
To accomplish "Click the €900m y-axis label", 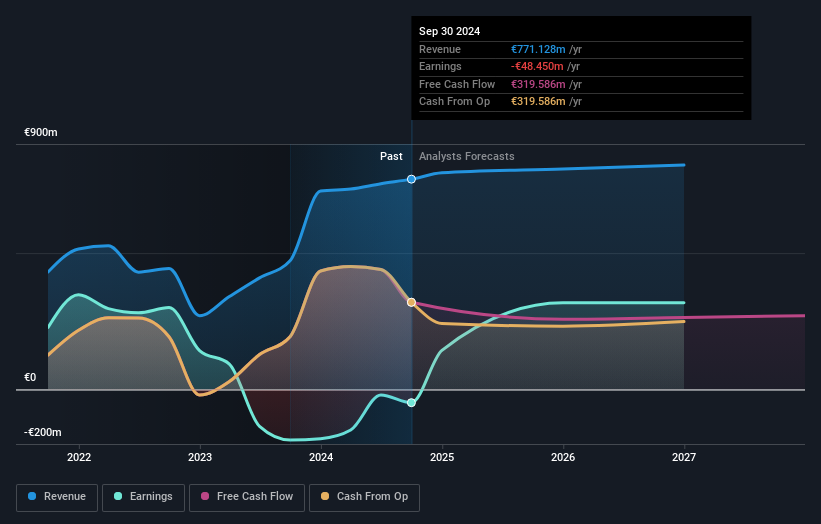I will point(41,132).
